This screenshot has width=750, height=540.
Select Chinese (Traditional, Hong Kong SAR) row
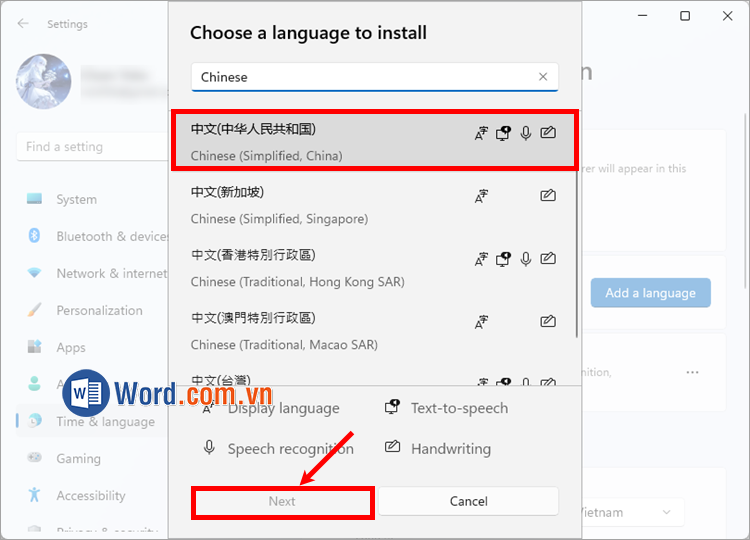[x=375, y=268]
